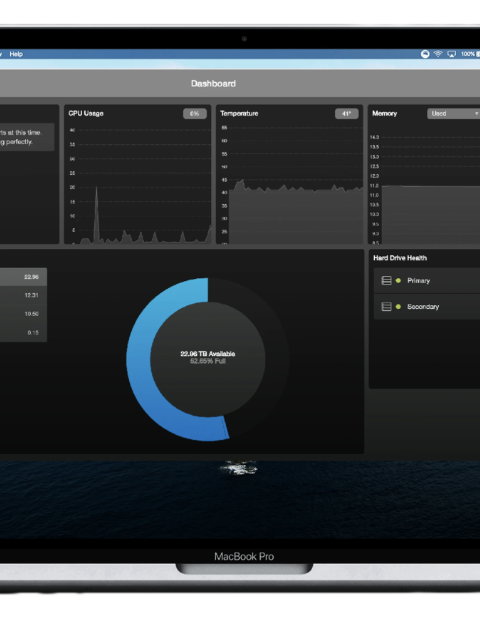Viewport: 480px width, 620px height.
Task: Open the Wi-Fi menu bar icon
Action: click(x=438, y=54)
